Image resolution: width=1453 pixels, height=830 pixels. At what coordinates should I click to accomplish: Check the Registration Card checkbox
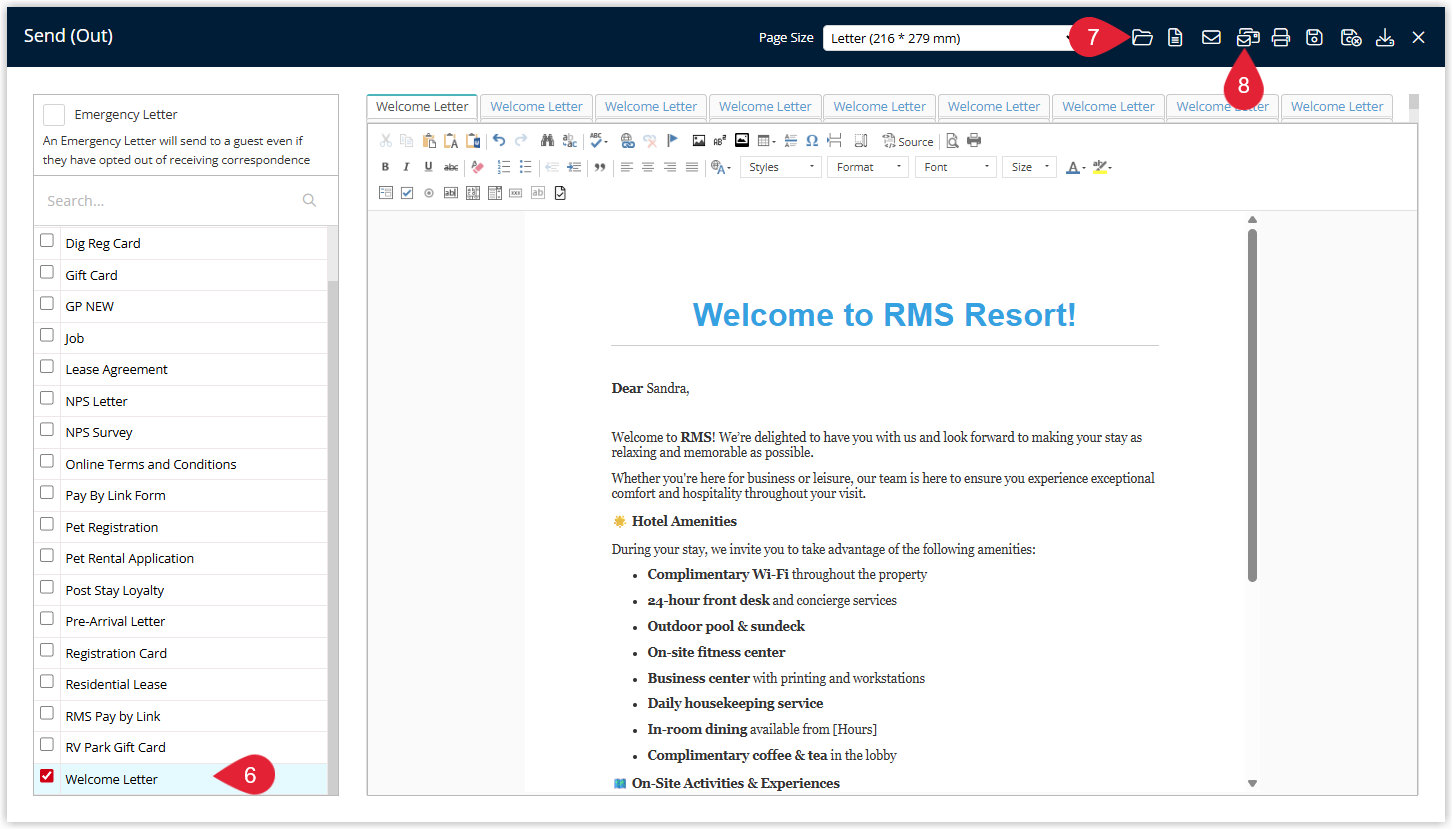pyautogui.click(x=47, y=650)
